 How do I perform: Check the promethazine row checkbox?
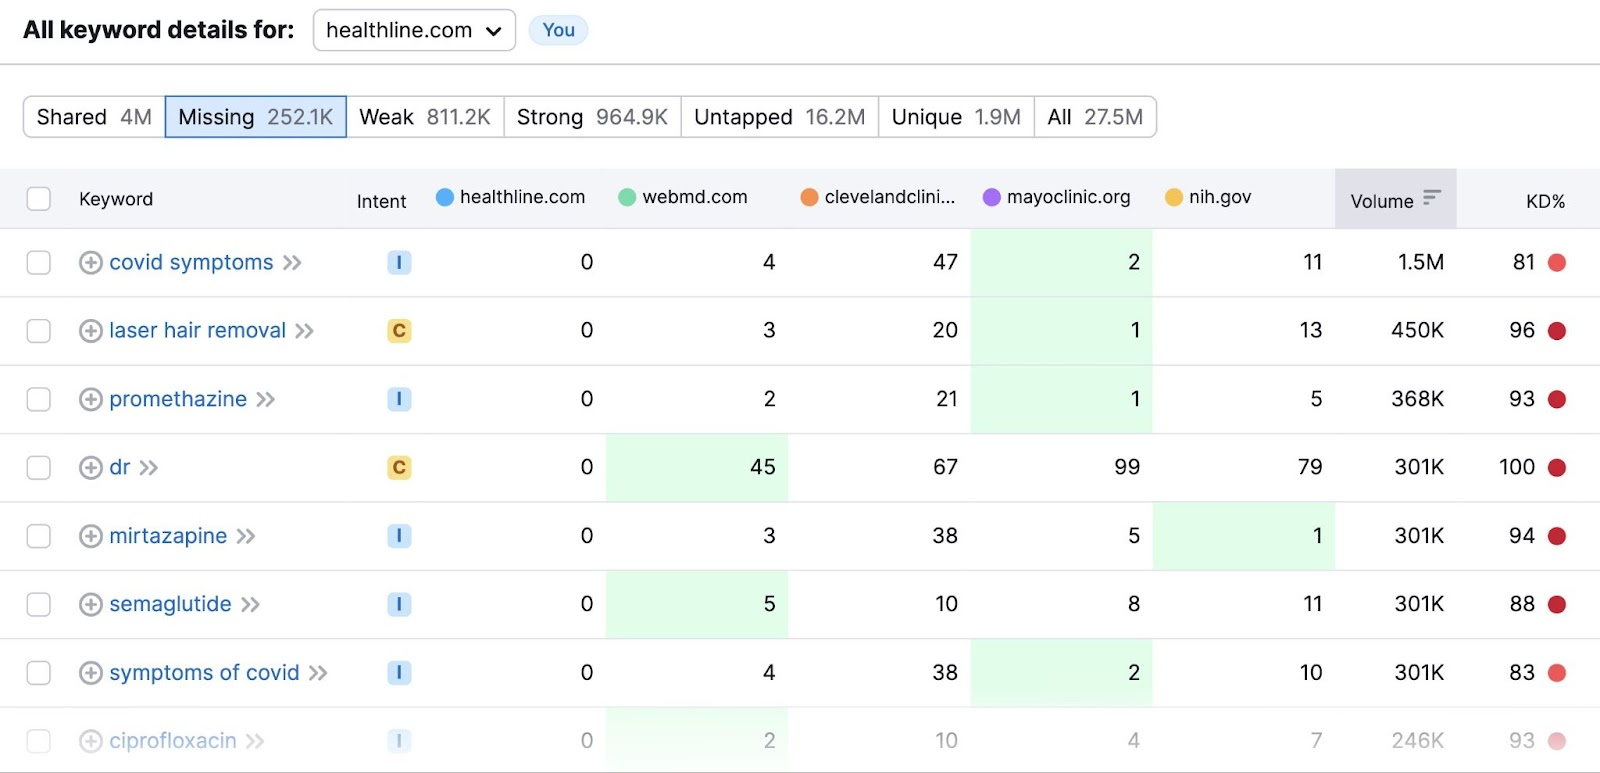39,399
